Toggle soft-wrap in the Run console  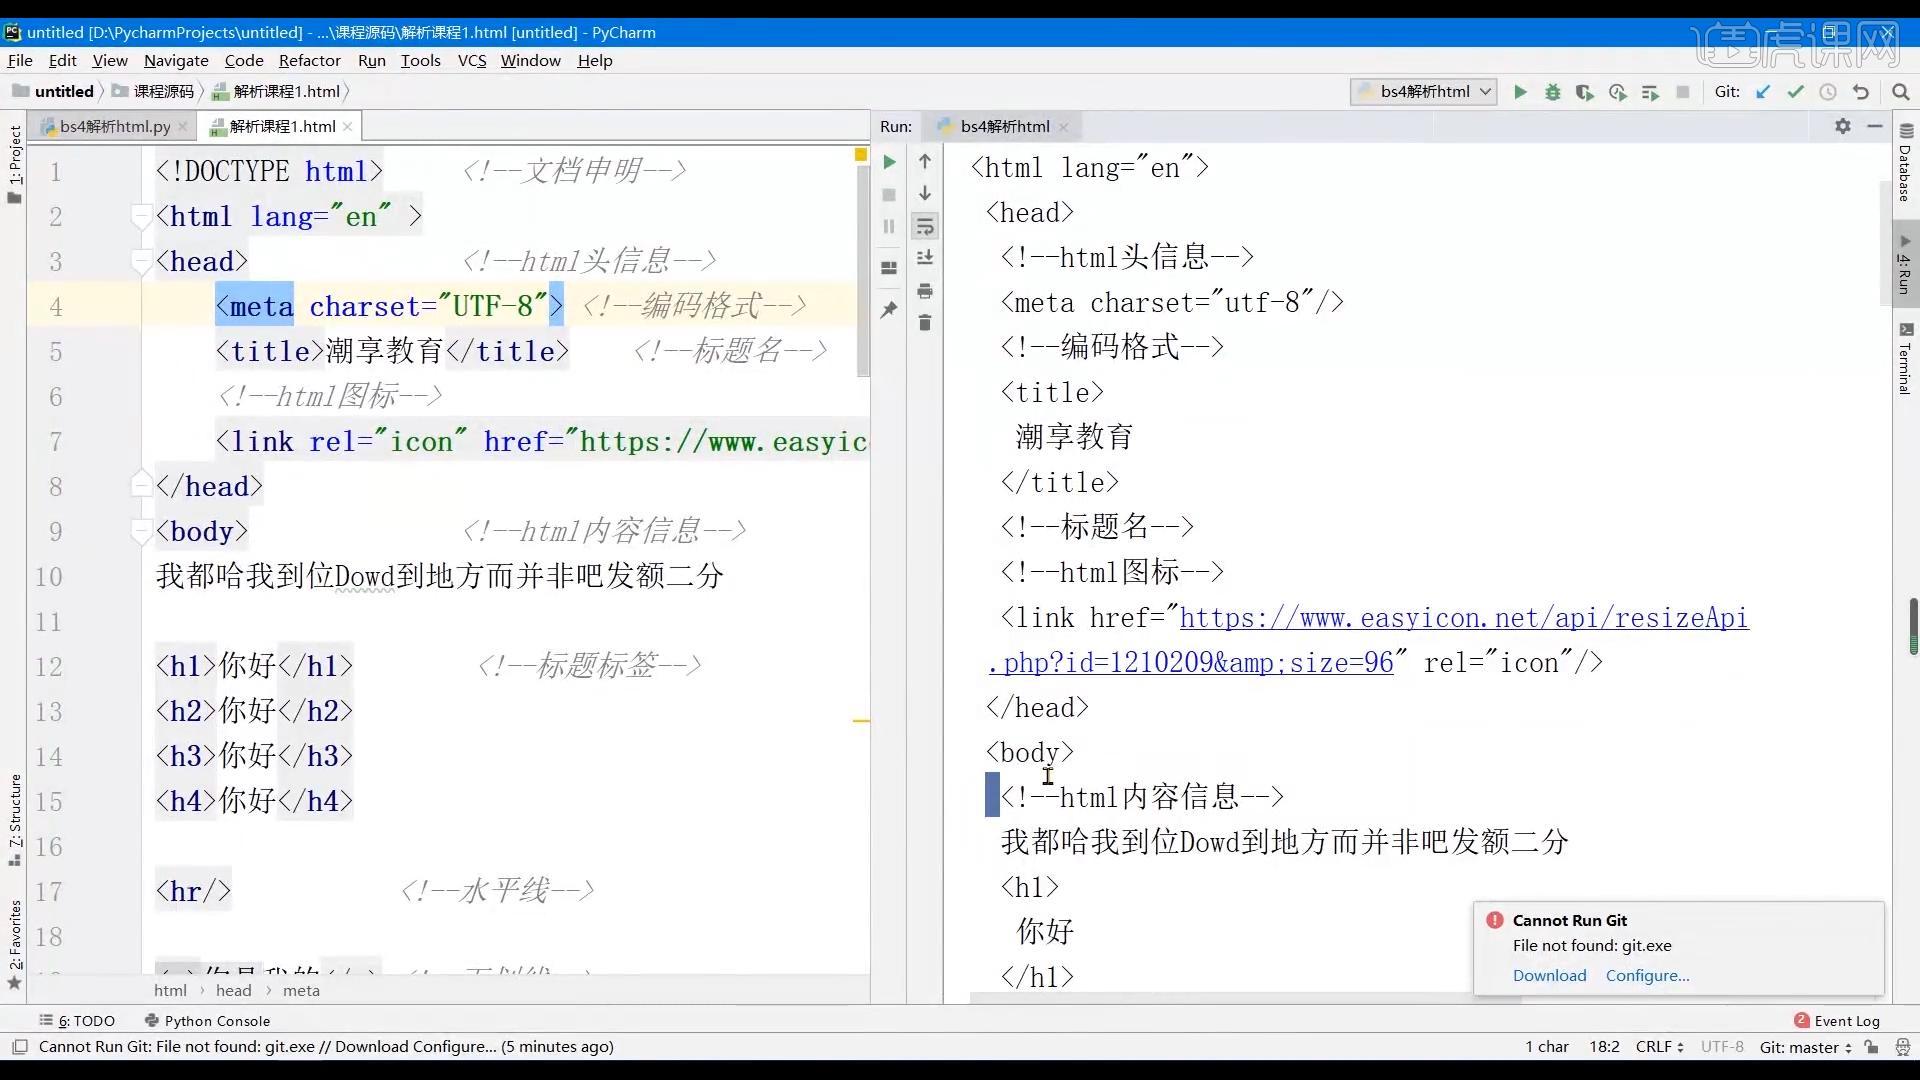click(x=925, y=227)
